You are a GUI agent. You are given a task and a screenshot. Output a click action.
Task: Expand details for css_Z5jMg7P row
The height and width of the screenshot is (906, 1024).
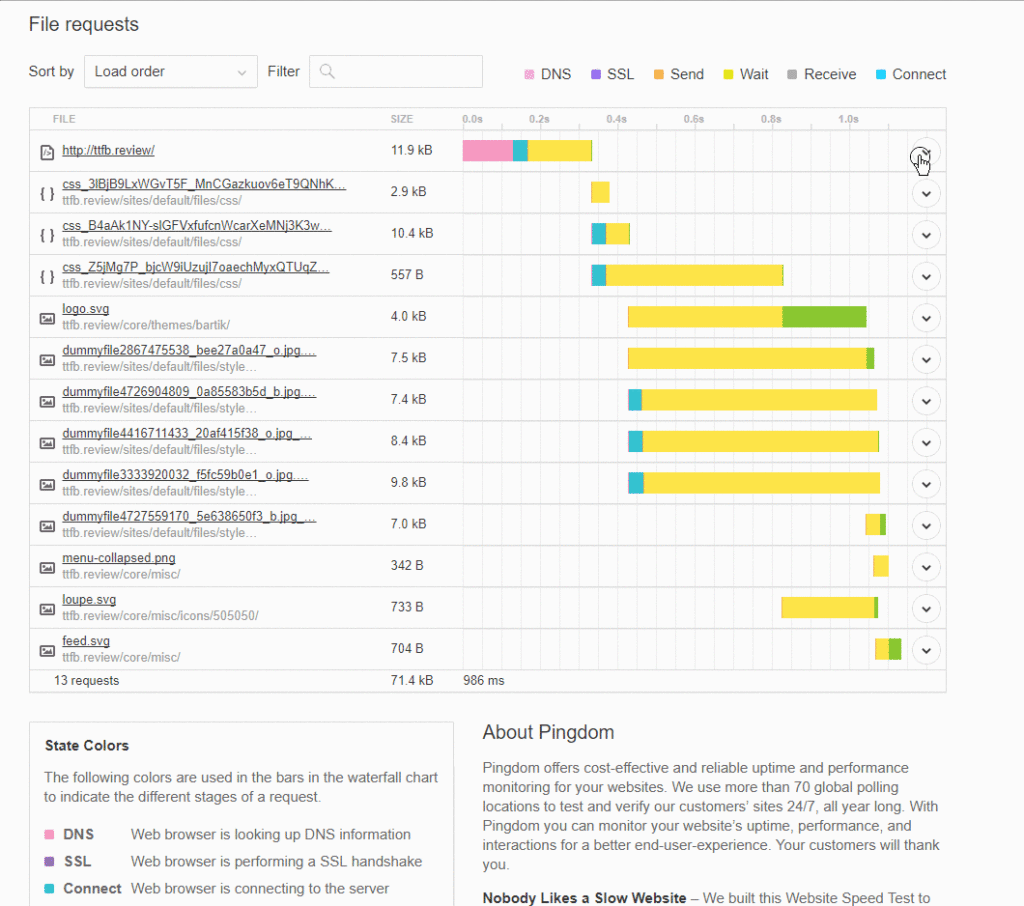pyautogui.click(x=926, y=277)
